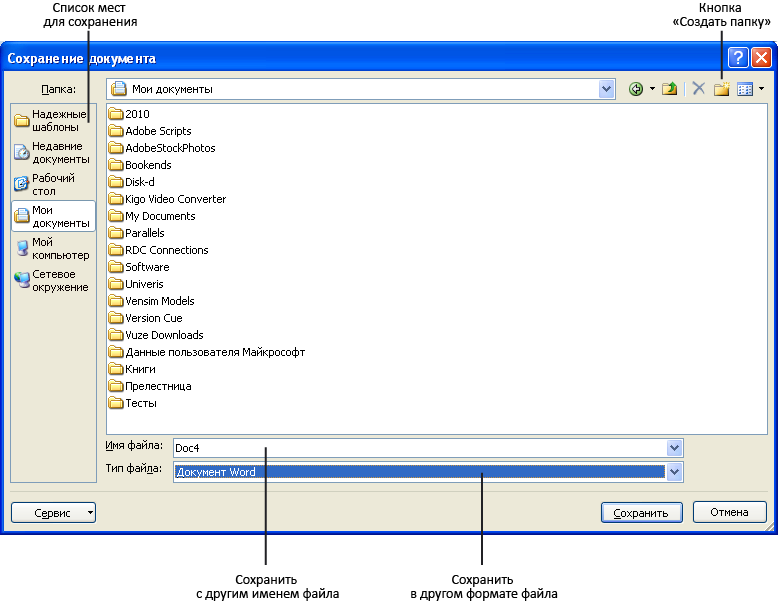The image size is (778, 603).
Task: Click the Прелестница folder name
Action: (x=158, y=386)
